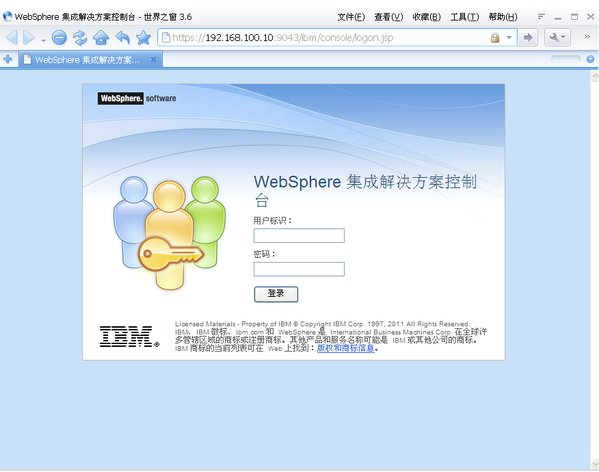Click the page icon in the address bar

point(166,37)
